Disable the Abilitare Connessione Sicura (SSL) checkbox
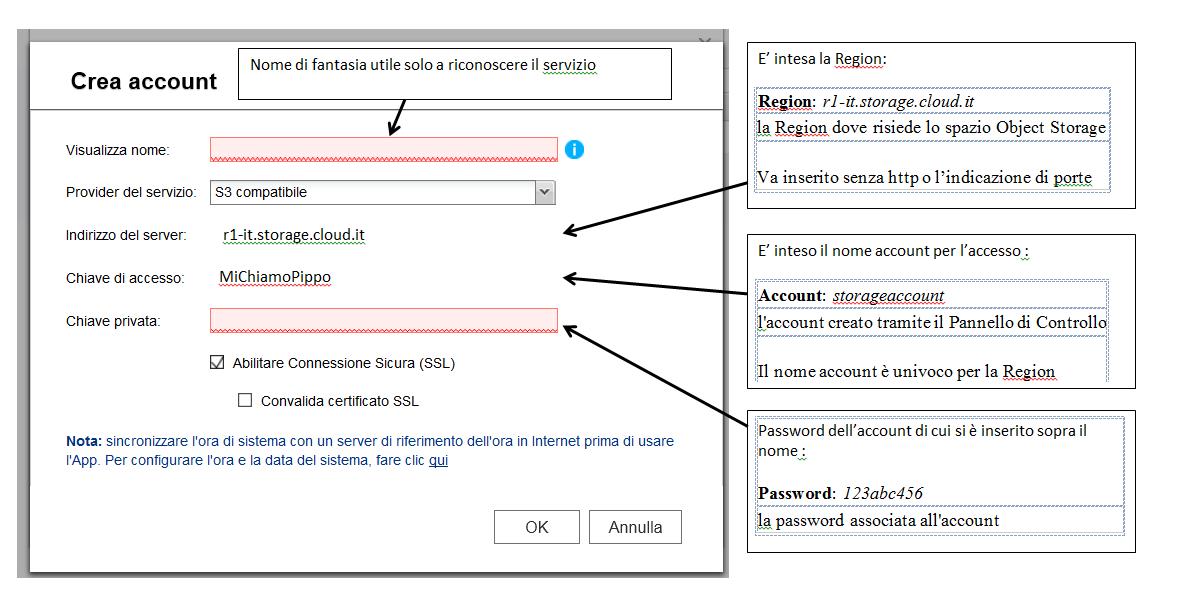The width and height of the screenshot is (1183, 604). [x=217, y=363]
